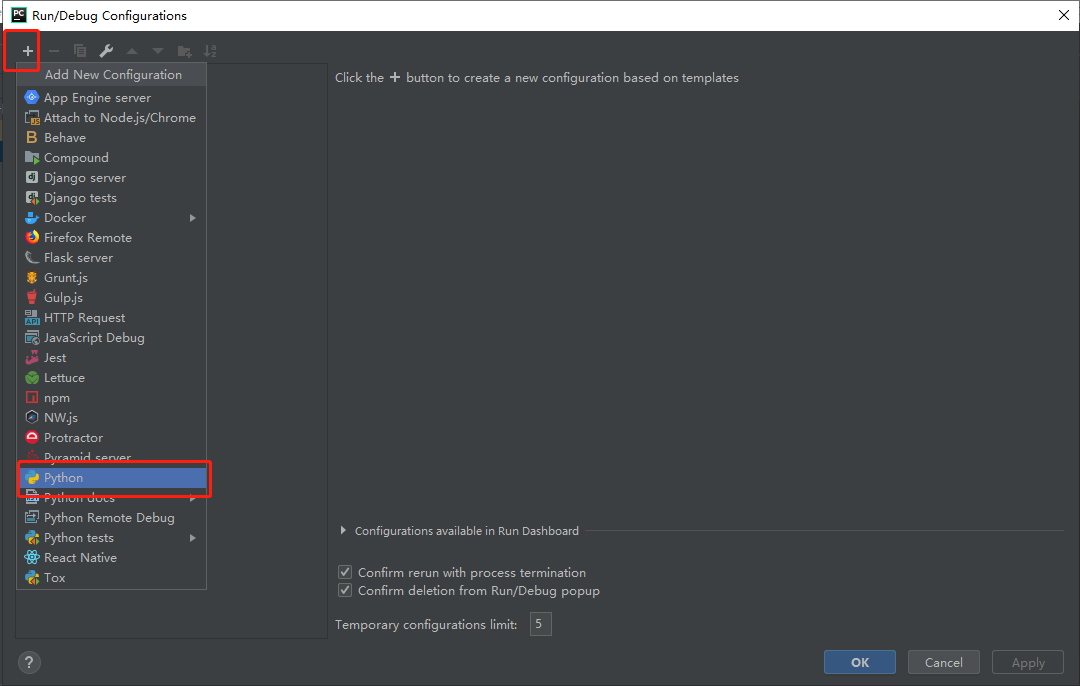This screenshot has height=686, width=1080.
Task: Close the Run/Debug Configurations dialog
Action: (1063, 15)
